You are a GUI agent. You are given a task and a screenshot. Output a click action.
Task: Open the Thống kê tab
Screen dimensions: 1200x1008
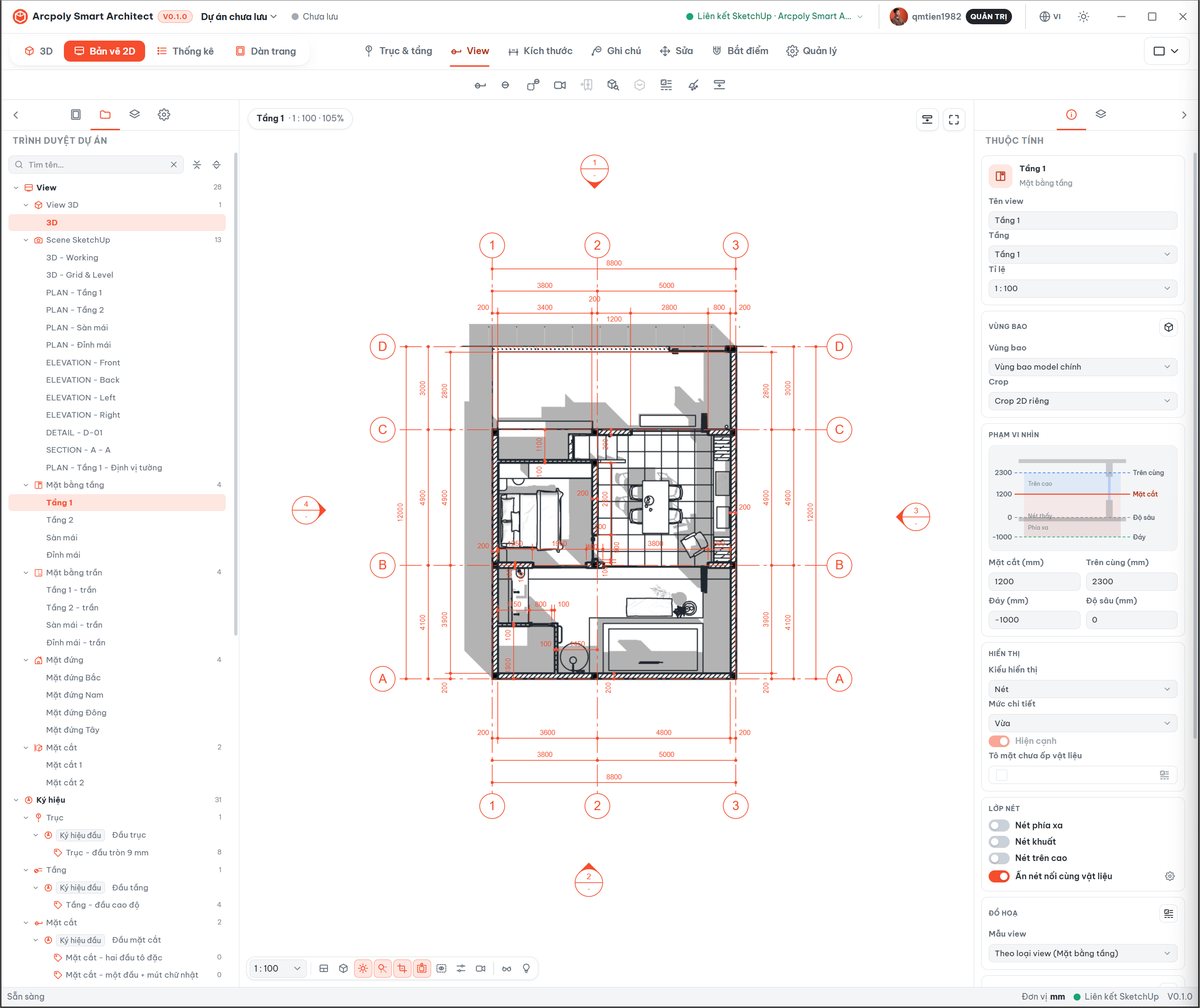point(186,51)
